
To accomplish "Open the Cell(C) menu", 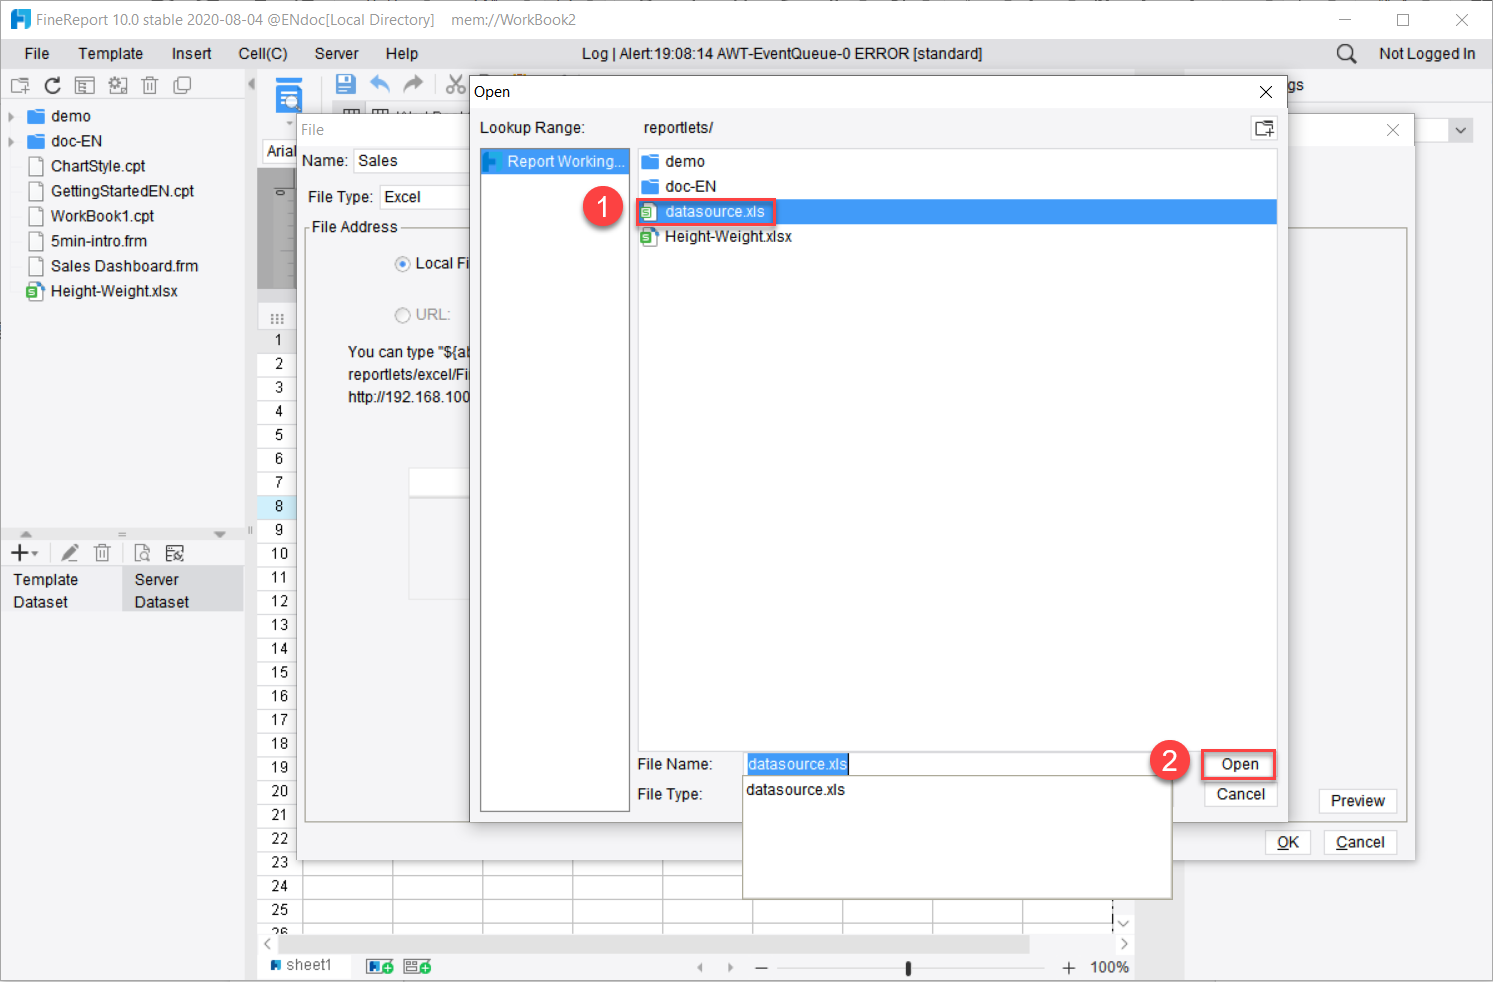I will (263, 54).
